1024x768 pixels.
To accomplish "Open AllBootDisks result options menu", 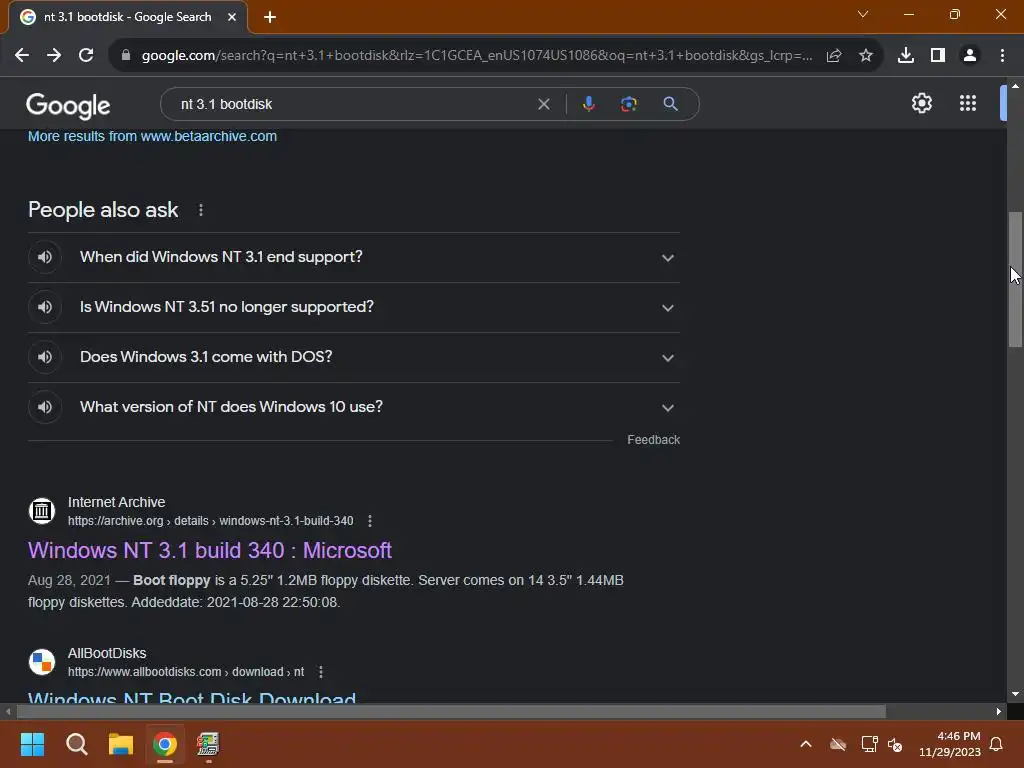I will point(321,672).
